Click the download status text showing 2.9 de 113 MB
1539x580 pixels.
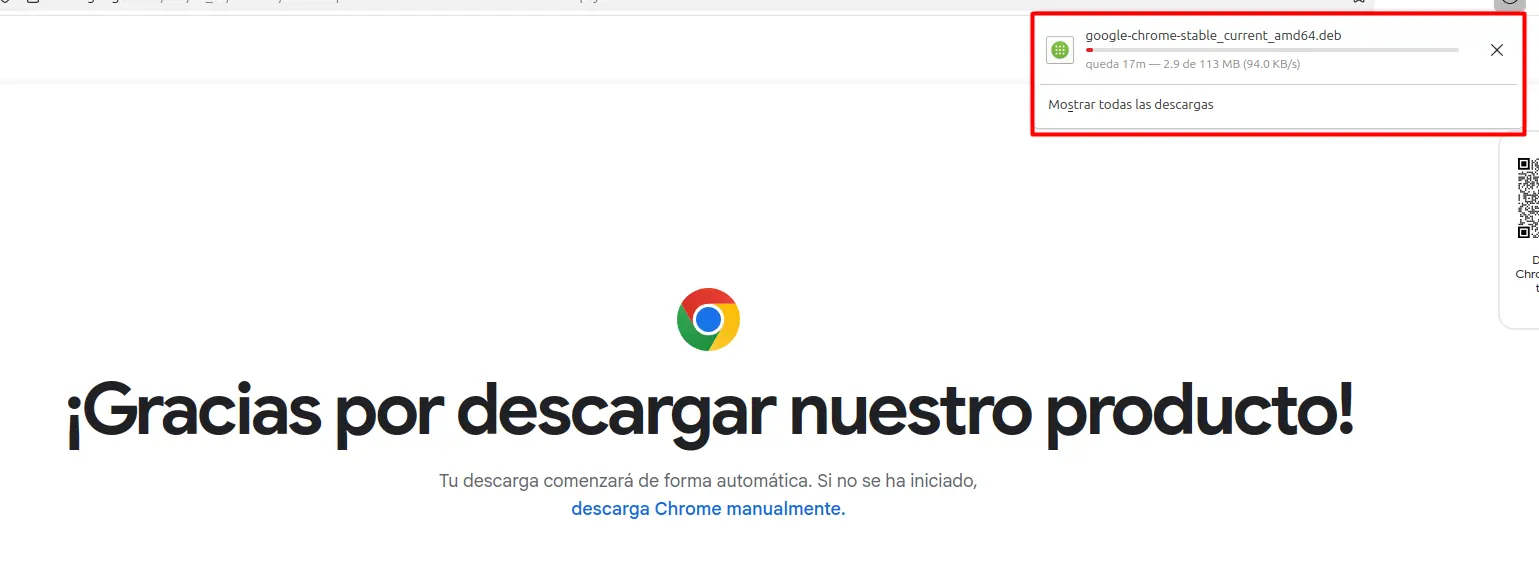tap(1192, 64)
